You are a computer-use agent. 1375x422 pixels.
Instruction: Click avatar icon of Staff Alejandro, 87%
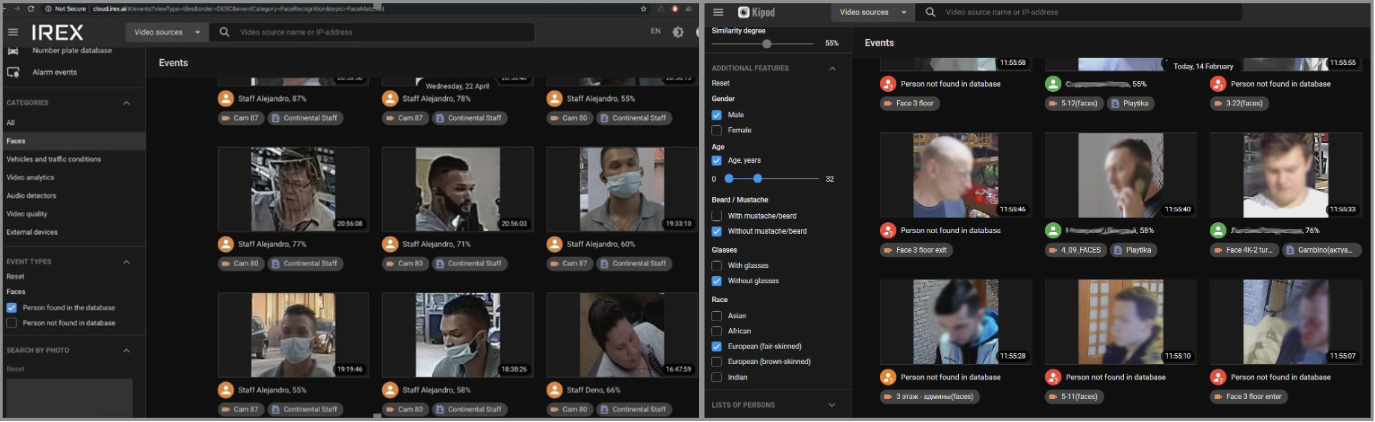[x=225, y=98]
